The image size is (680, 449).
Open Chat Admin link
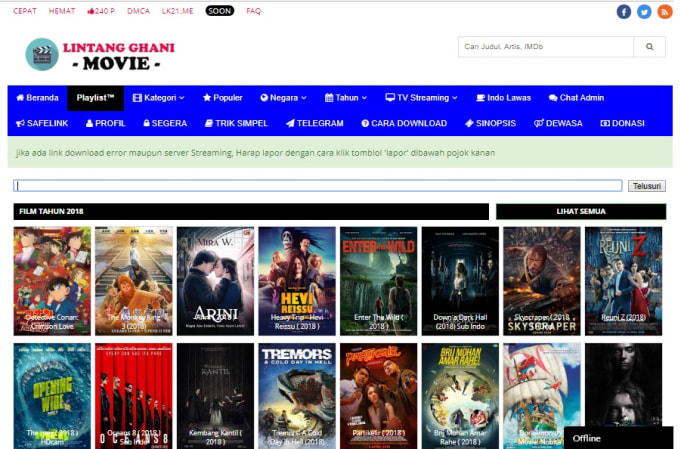[x=576, y=98]
